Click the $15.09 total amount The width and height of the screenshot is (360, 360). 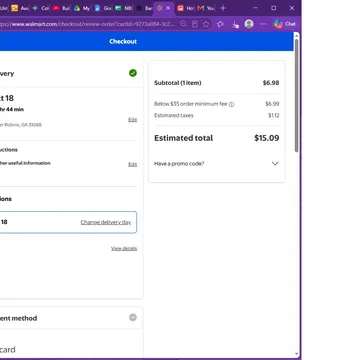click(267, 138)
